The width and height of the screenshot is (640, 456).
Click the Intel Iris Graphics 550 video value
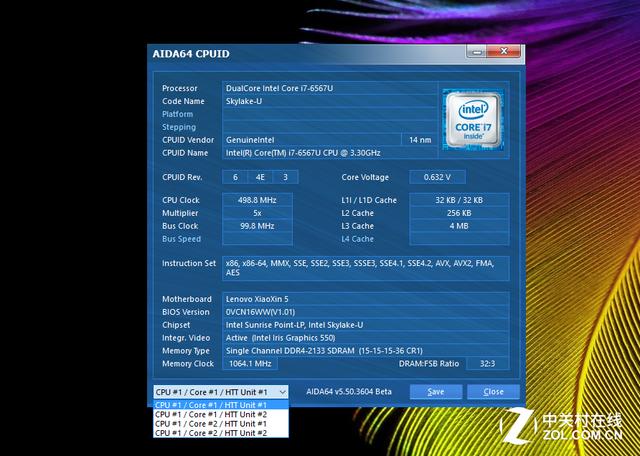tap(366, 338)
